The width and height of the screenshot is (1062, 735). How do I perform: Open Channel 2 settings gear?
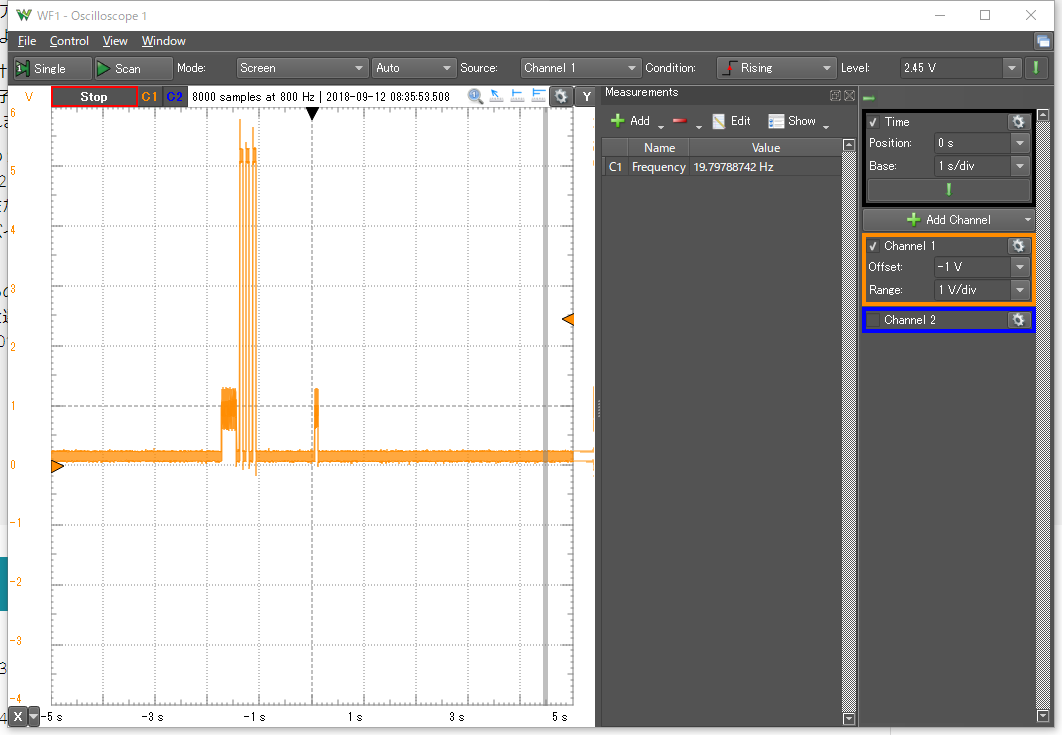pos(1018,320)
